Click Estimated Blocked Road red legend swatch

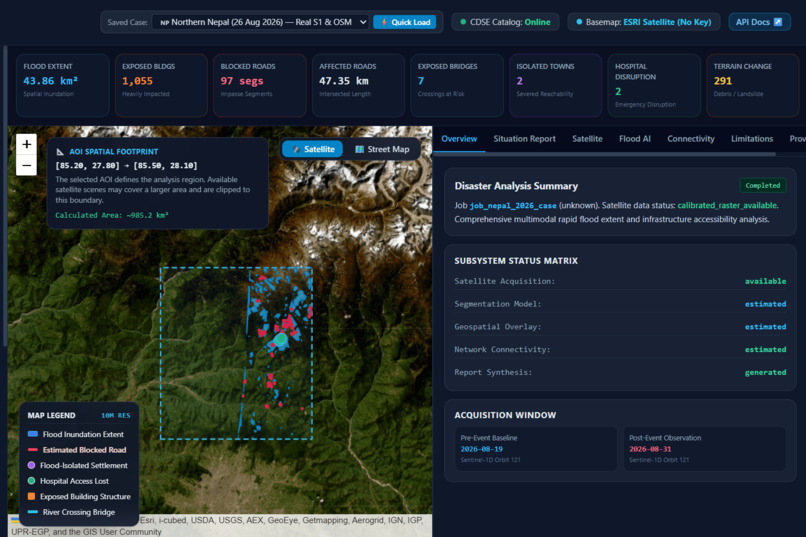coord(32,450)
